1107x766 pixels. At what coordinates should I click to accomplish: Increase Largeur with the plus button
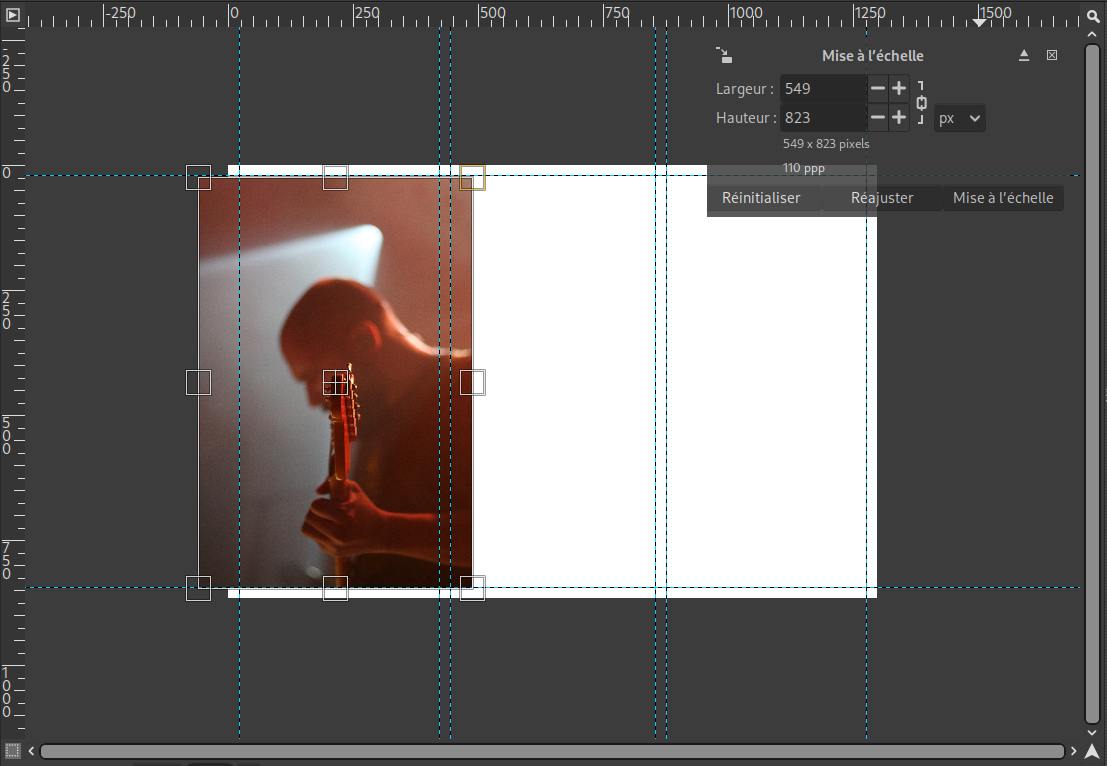coord(899,89)
